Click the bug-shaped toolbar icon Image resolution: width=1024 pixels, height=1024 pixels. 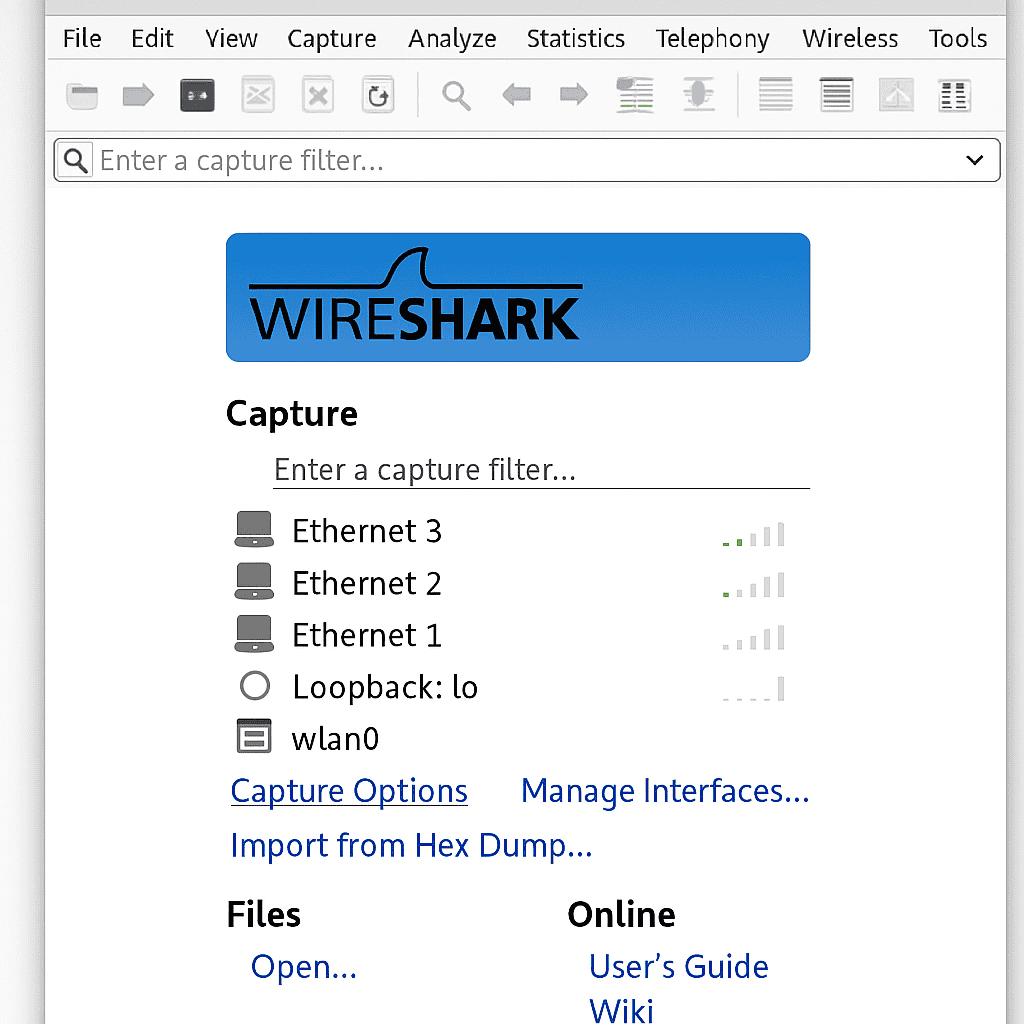(x=696, y=96)
